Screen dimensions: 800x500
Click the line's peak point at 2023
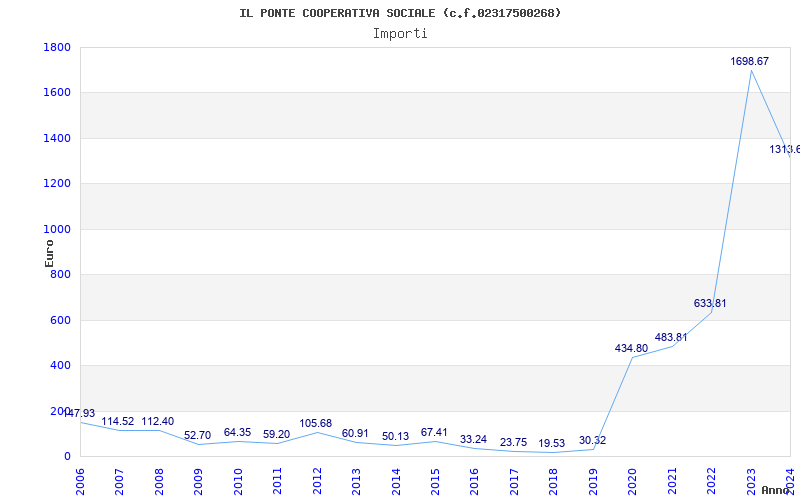pos(751,70)
